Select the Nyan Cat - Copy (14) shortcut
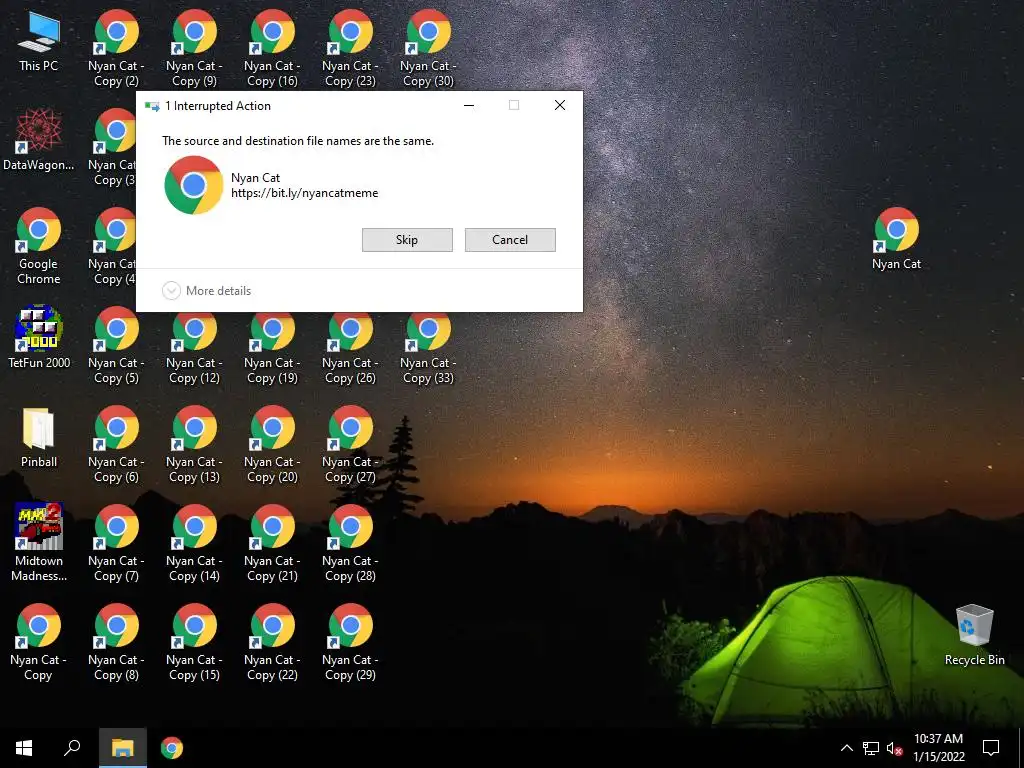1024x768 pixels. coord(194,543)
